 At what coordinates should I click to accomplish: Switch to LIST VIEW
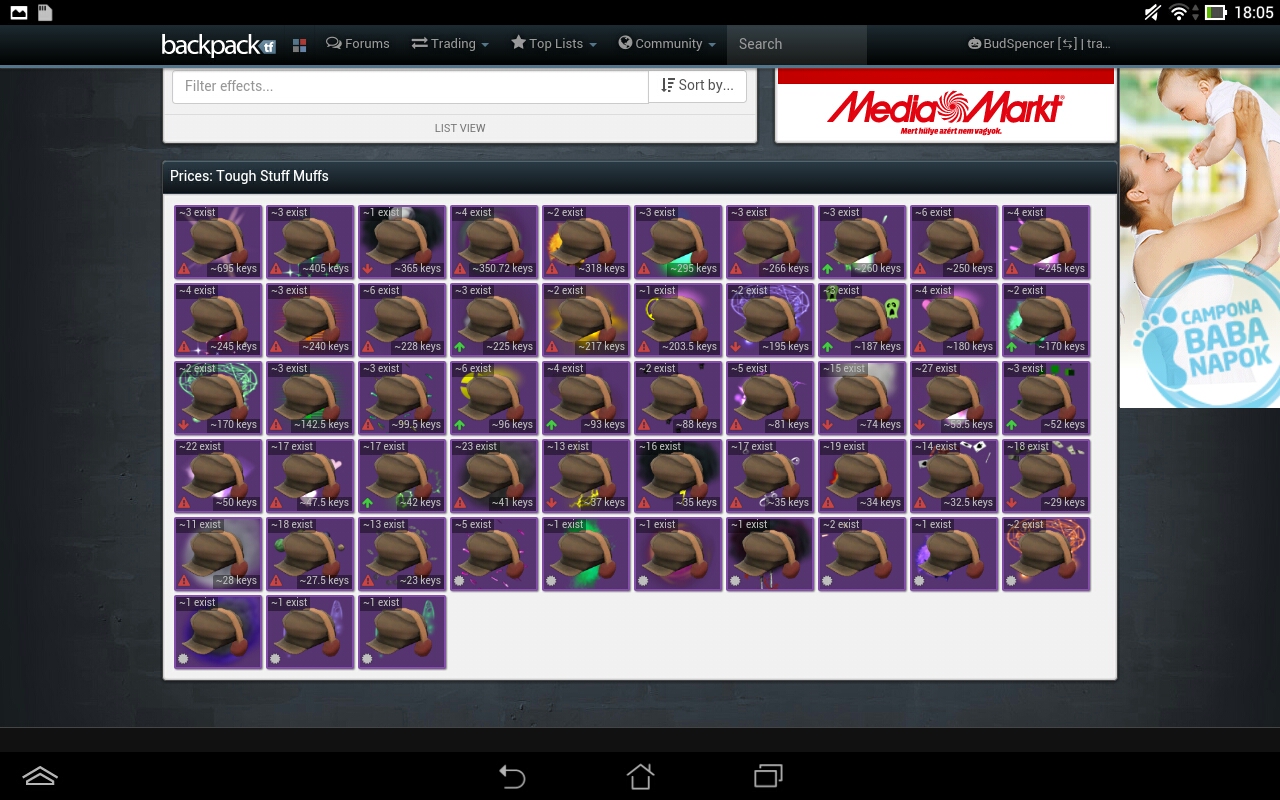click(460, 128)
